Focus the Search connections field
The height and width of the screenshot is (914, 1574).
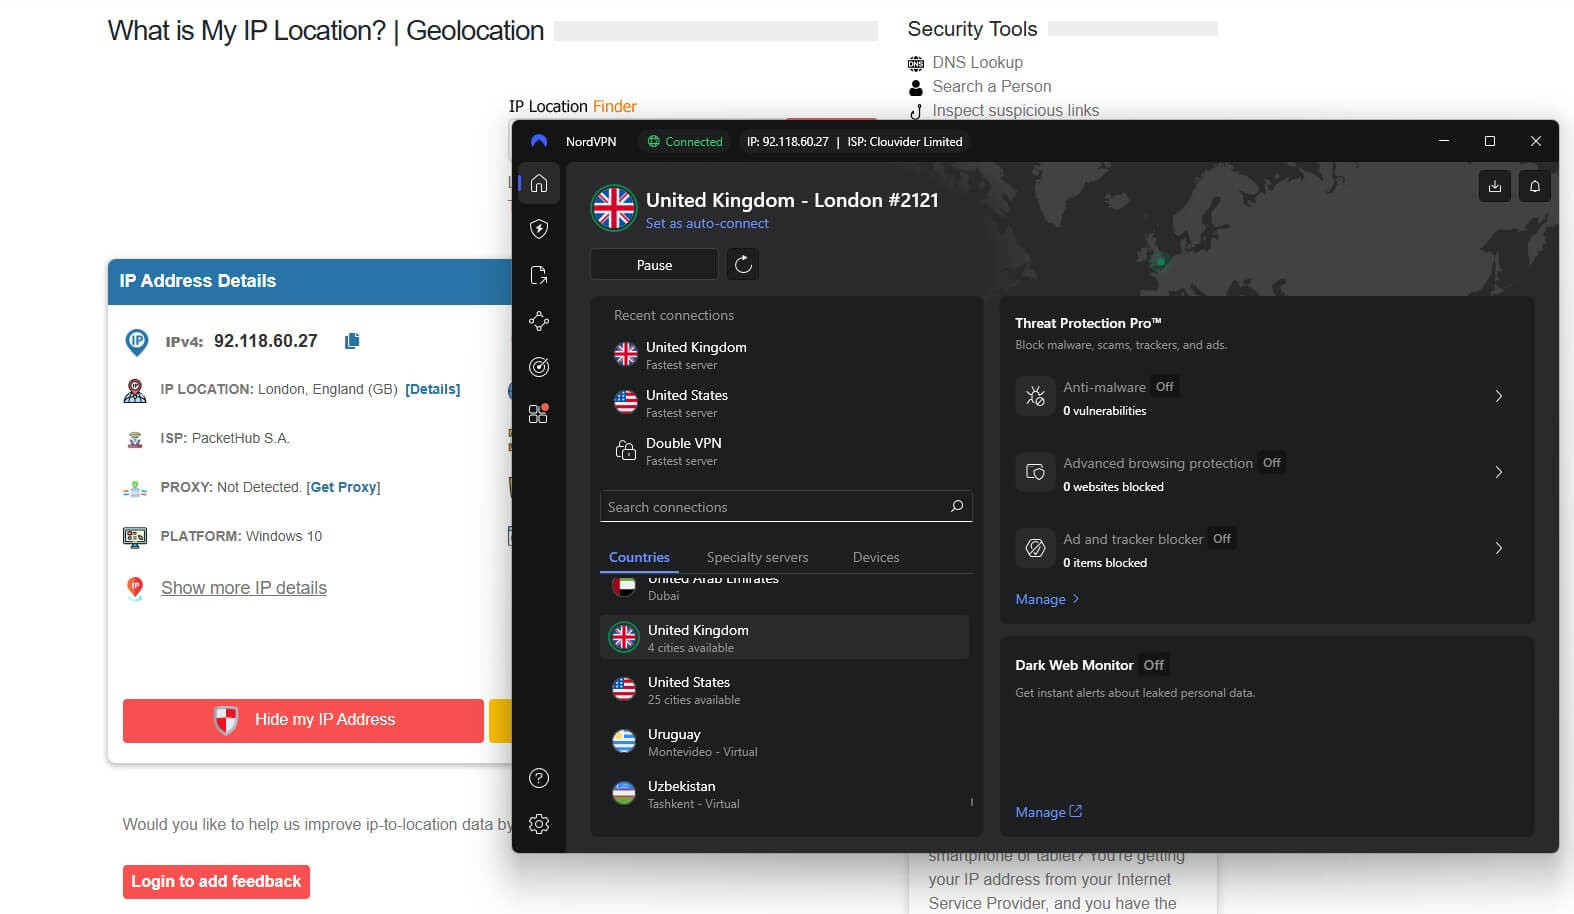[x=786, y=506]
